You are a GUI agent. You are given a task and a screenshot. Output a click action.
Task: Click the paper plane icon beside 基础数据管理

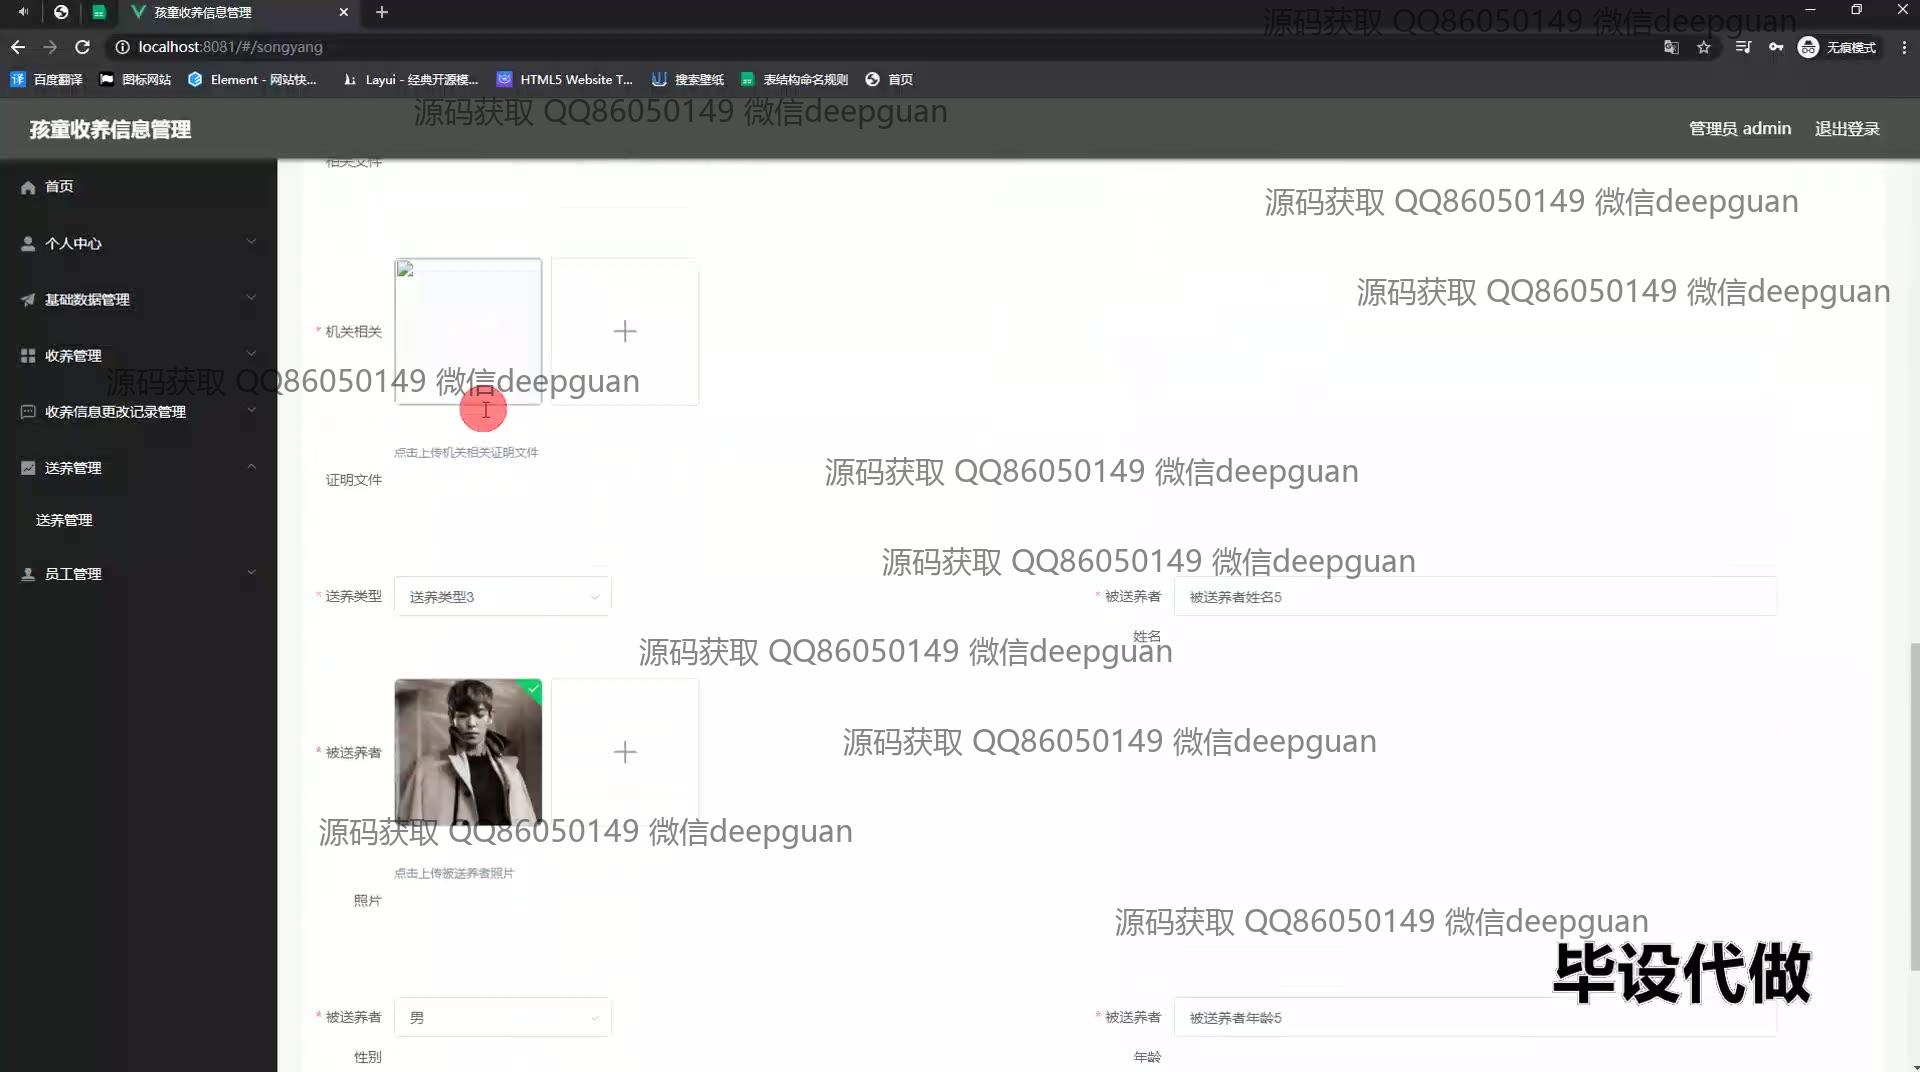(x=28, y=299)
